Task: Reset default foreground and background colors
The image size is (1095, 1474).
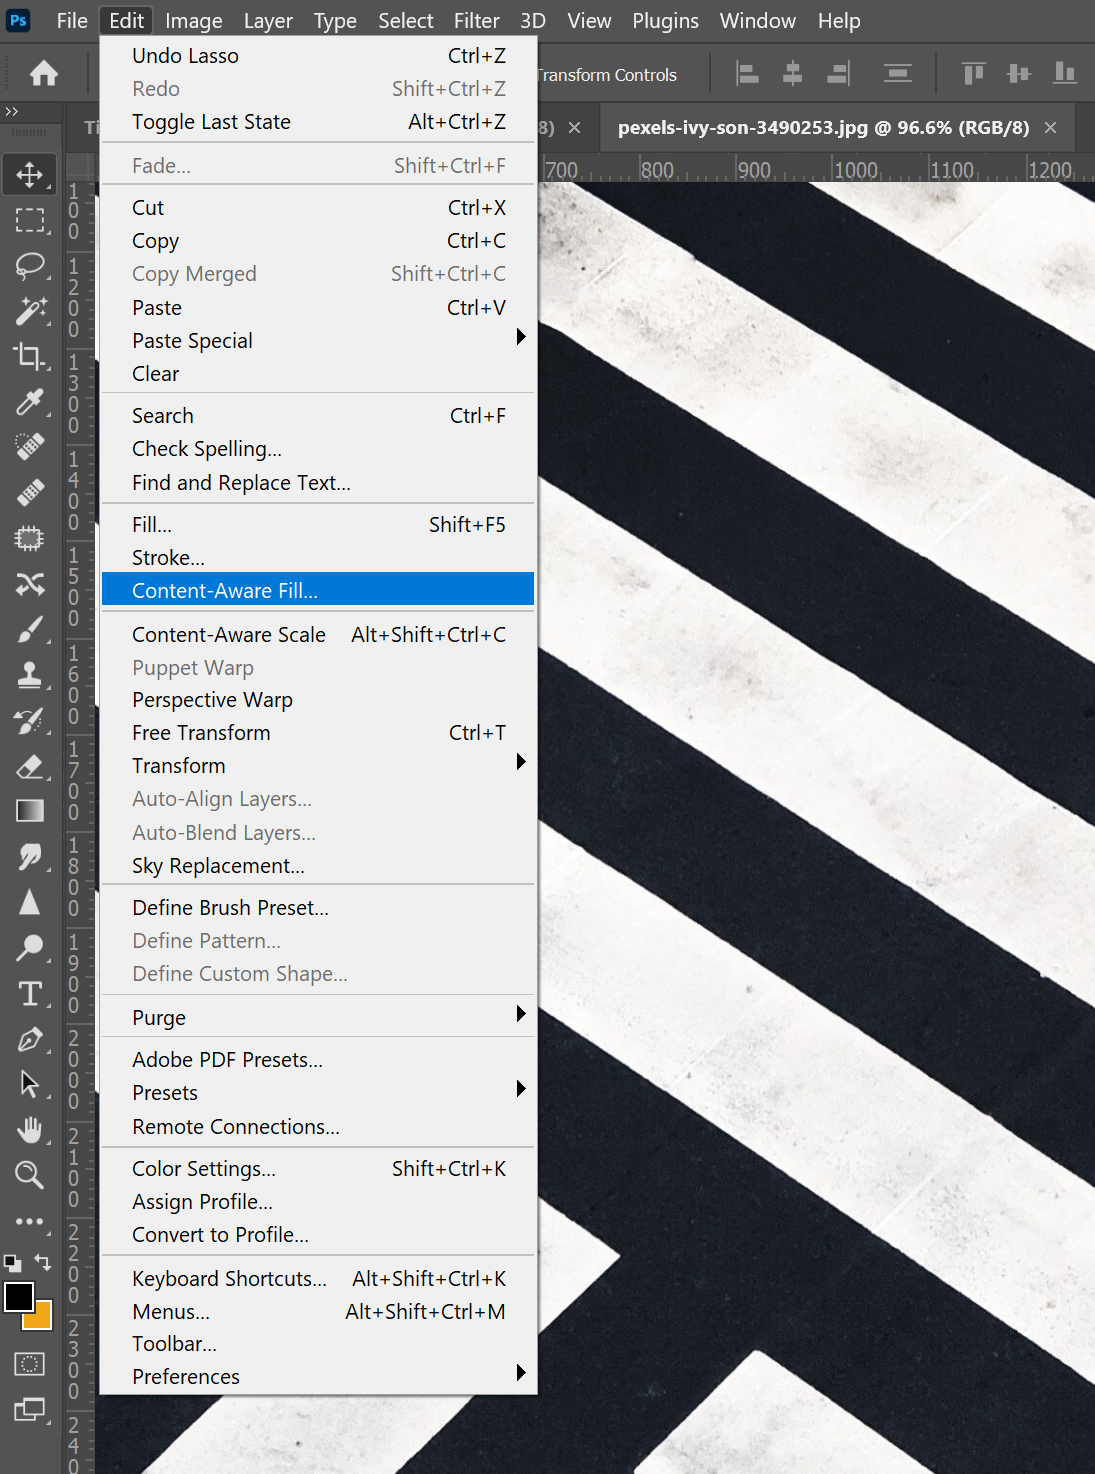Action: pos(12,1263)
